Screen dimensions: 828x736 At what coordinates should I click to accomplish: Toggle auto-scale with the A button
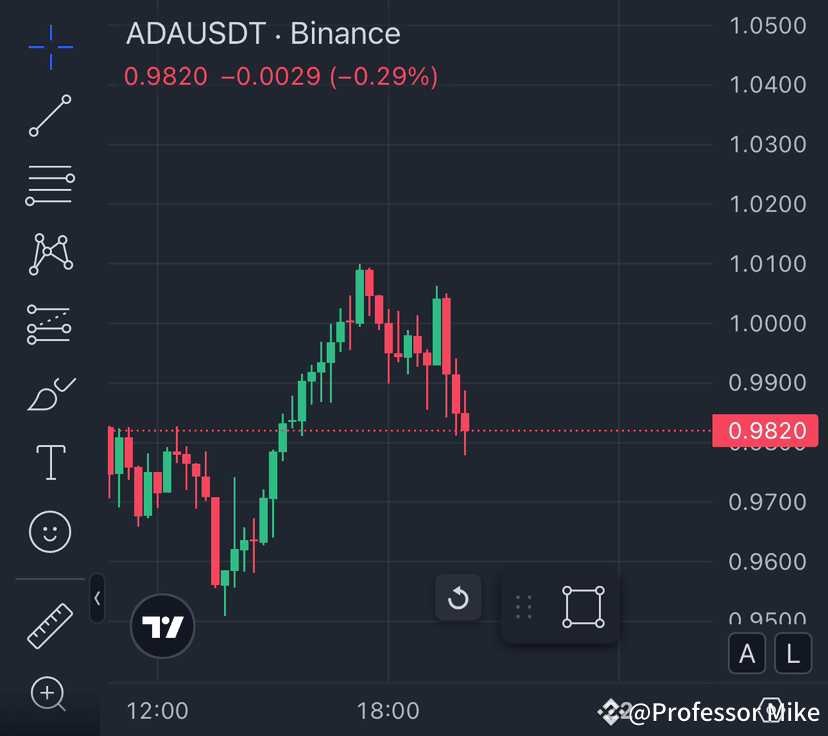coord(747,653)
